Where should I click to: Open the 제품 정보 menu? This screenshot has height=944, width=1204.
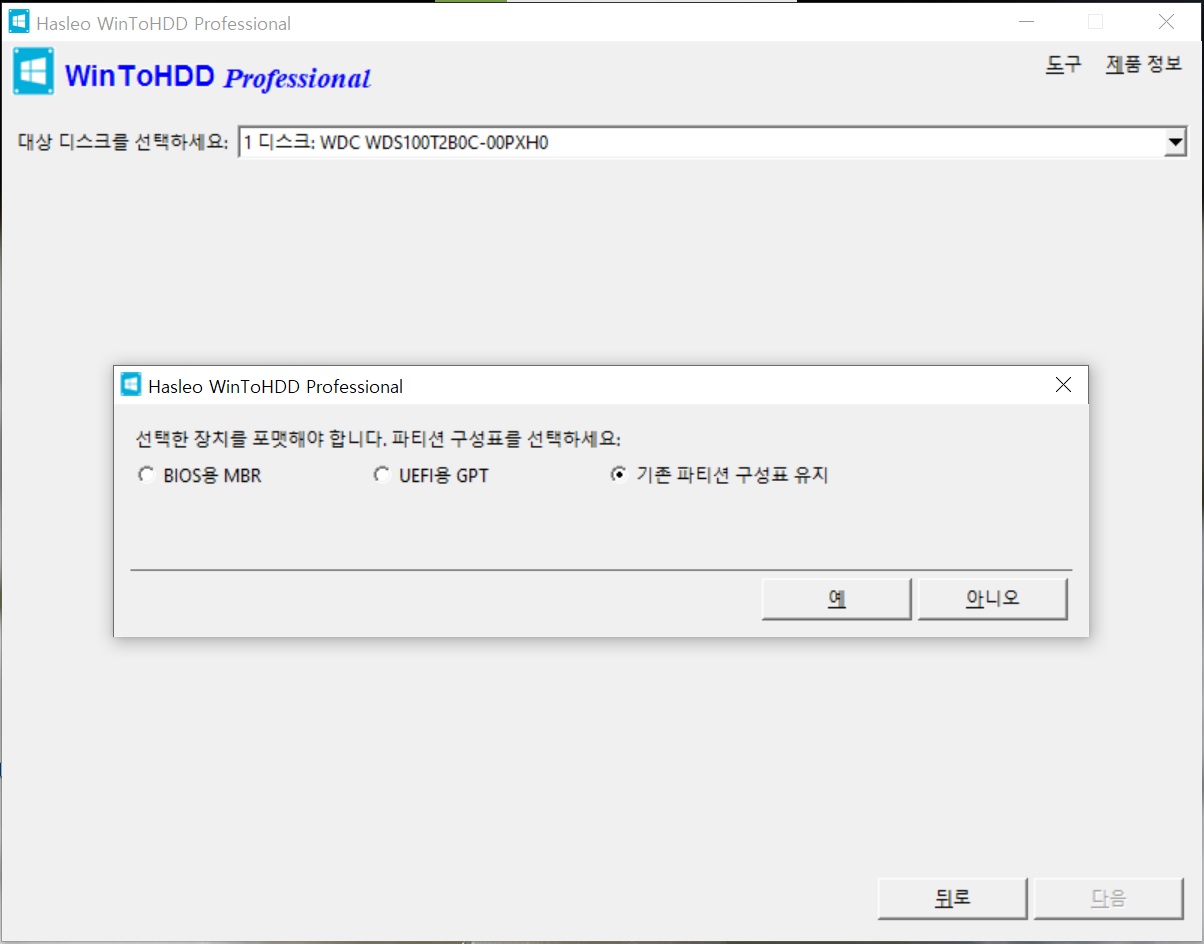click(x=1144, y=64)
